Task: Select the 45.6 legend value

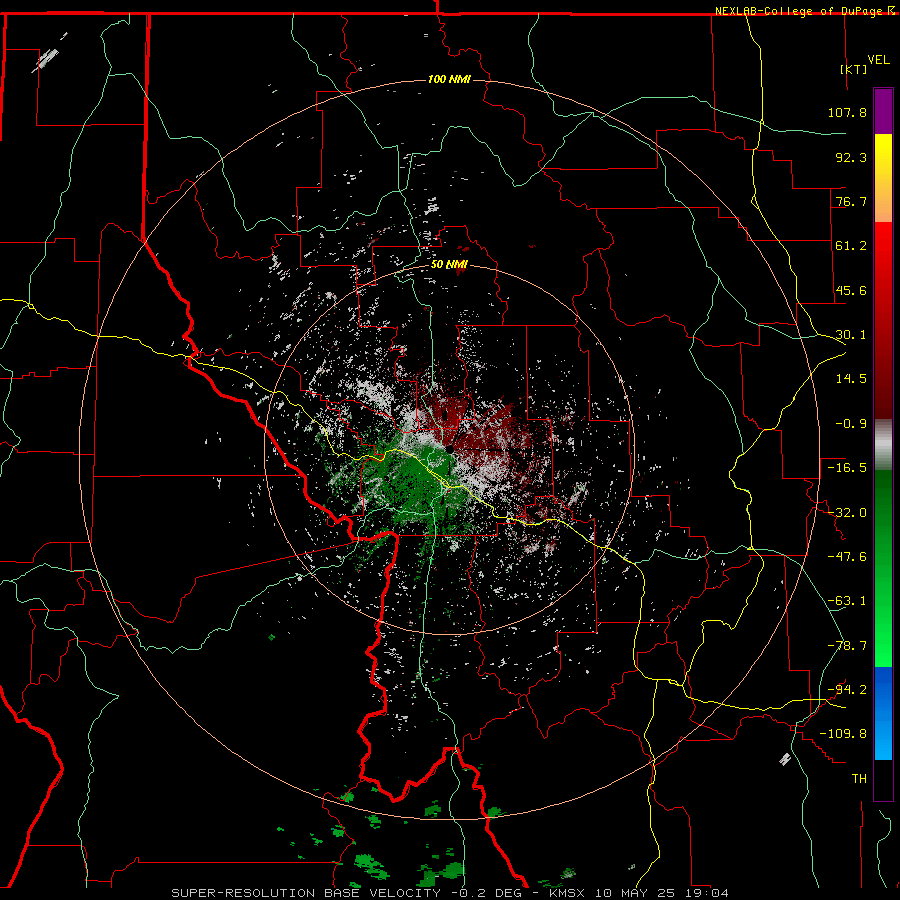Action: 851,290
